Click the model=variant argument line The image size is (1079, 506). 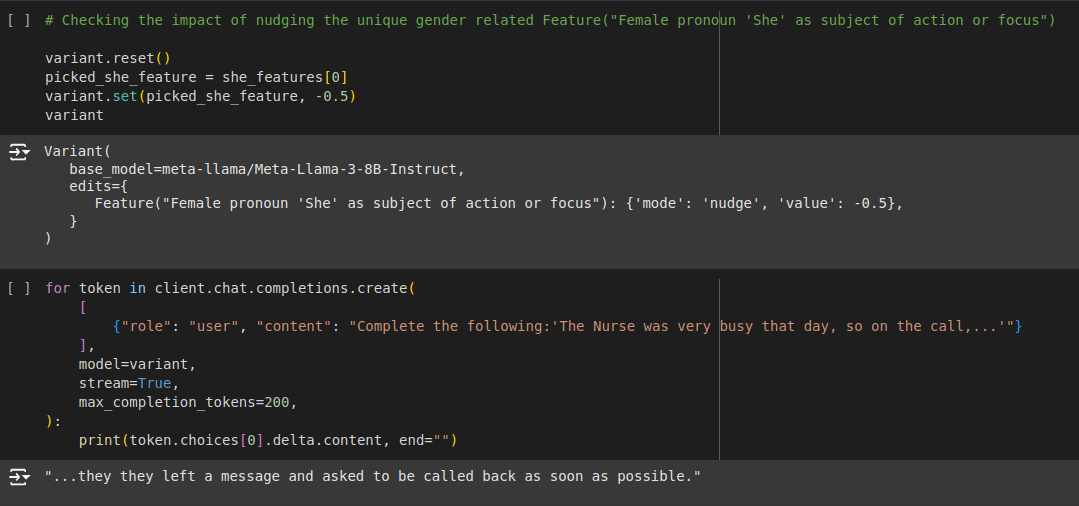tap(137, 364)
